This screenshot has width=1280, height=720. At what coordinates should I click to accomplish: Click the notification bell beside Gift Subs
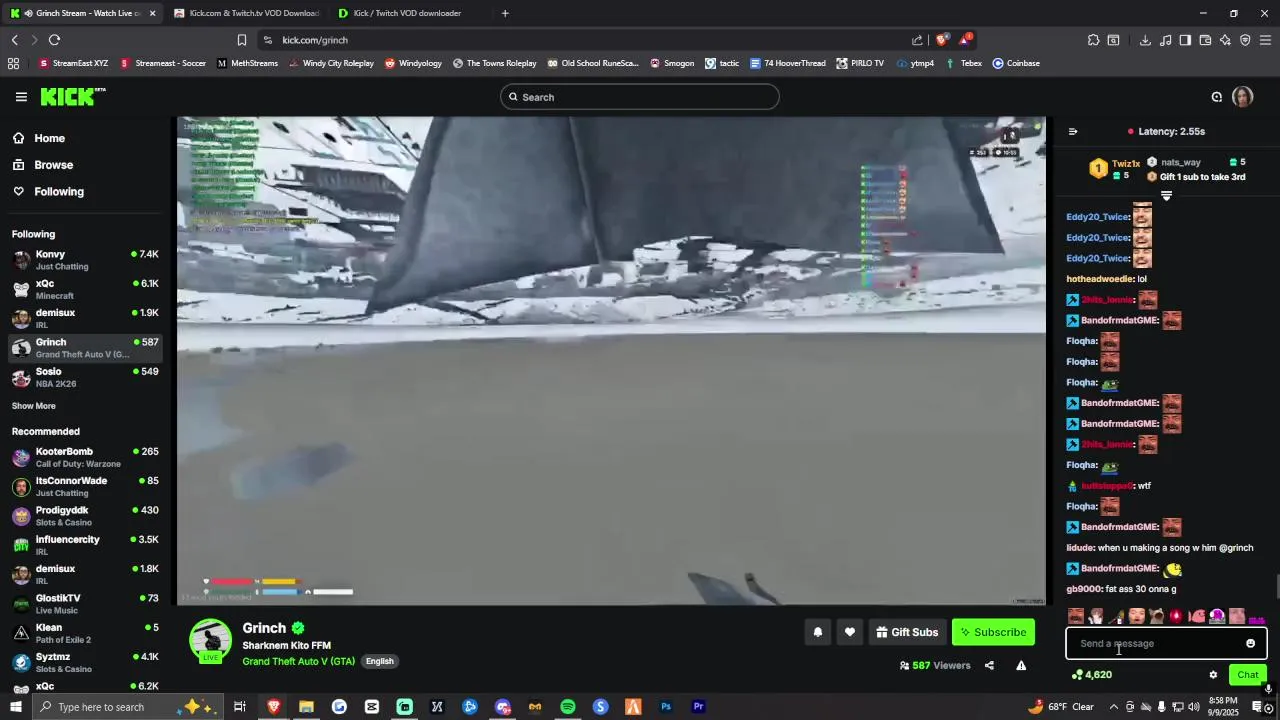(817, 632)
